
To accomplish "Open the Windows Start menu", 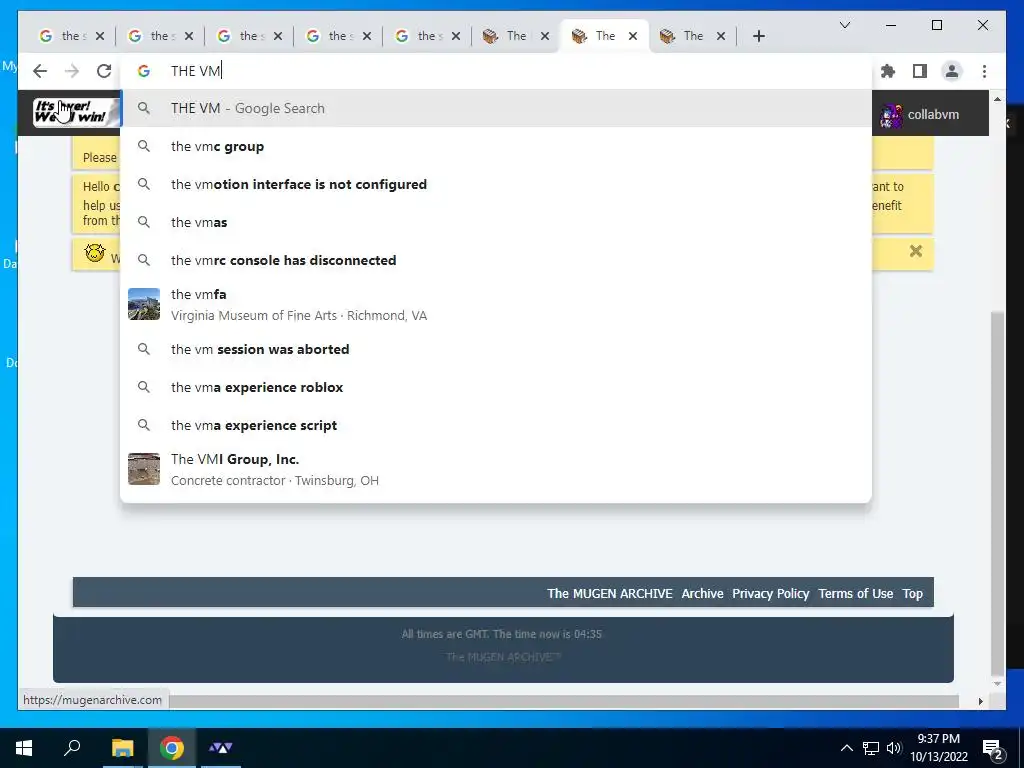I will (x=24, y=748).
